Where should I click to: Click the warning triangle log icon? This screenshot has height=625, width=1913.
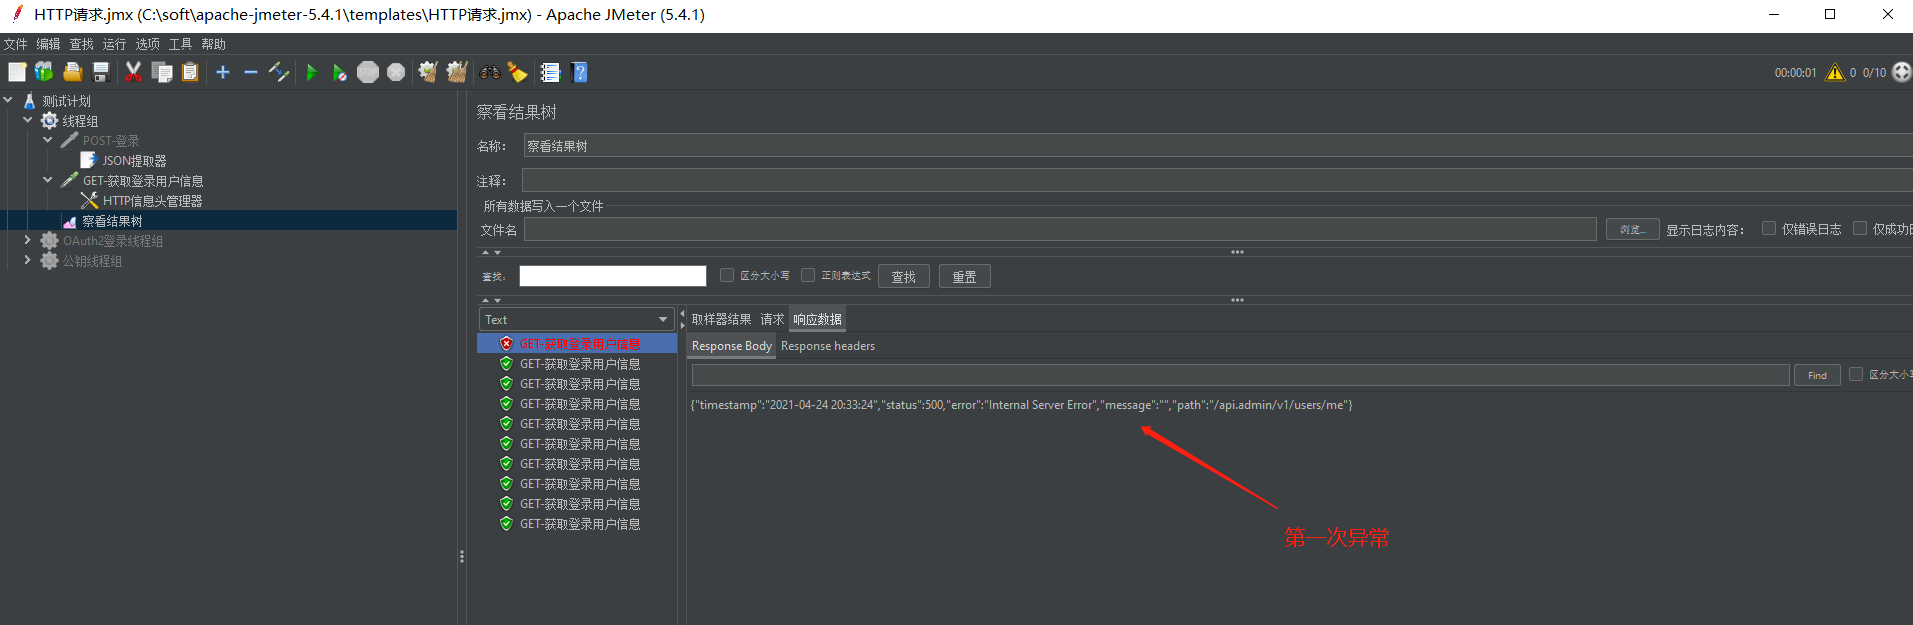click(x=1834, y=72)
